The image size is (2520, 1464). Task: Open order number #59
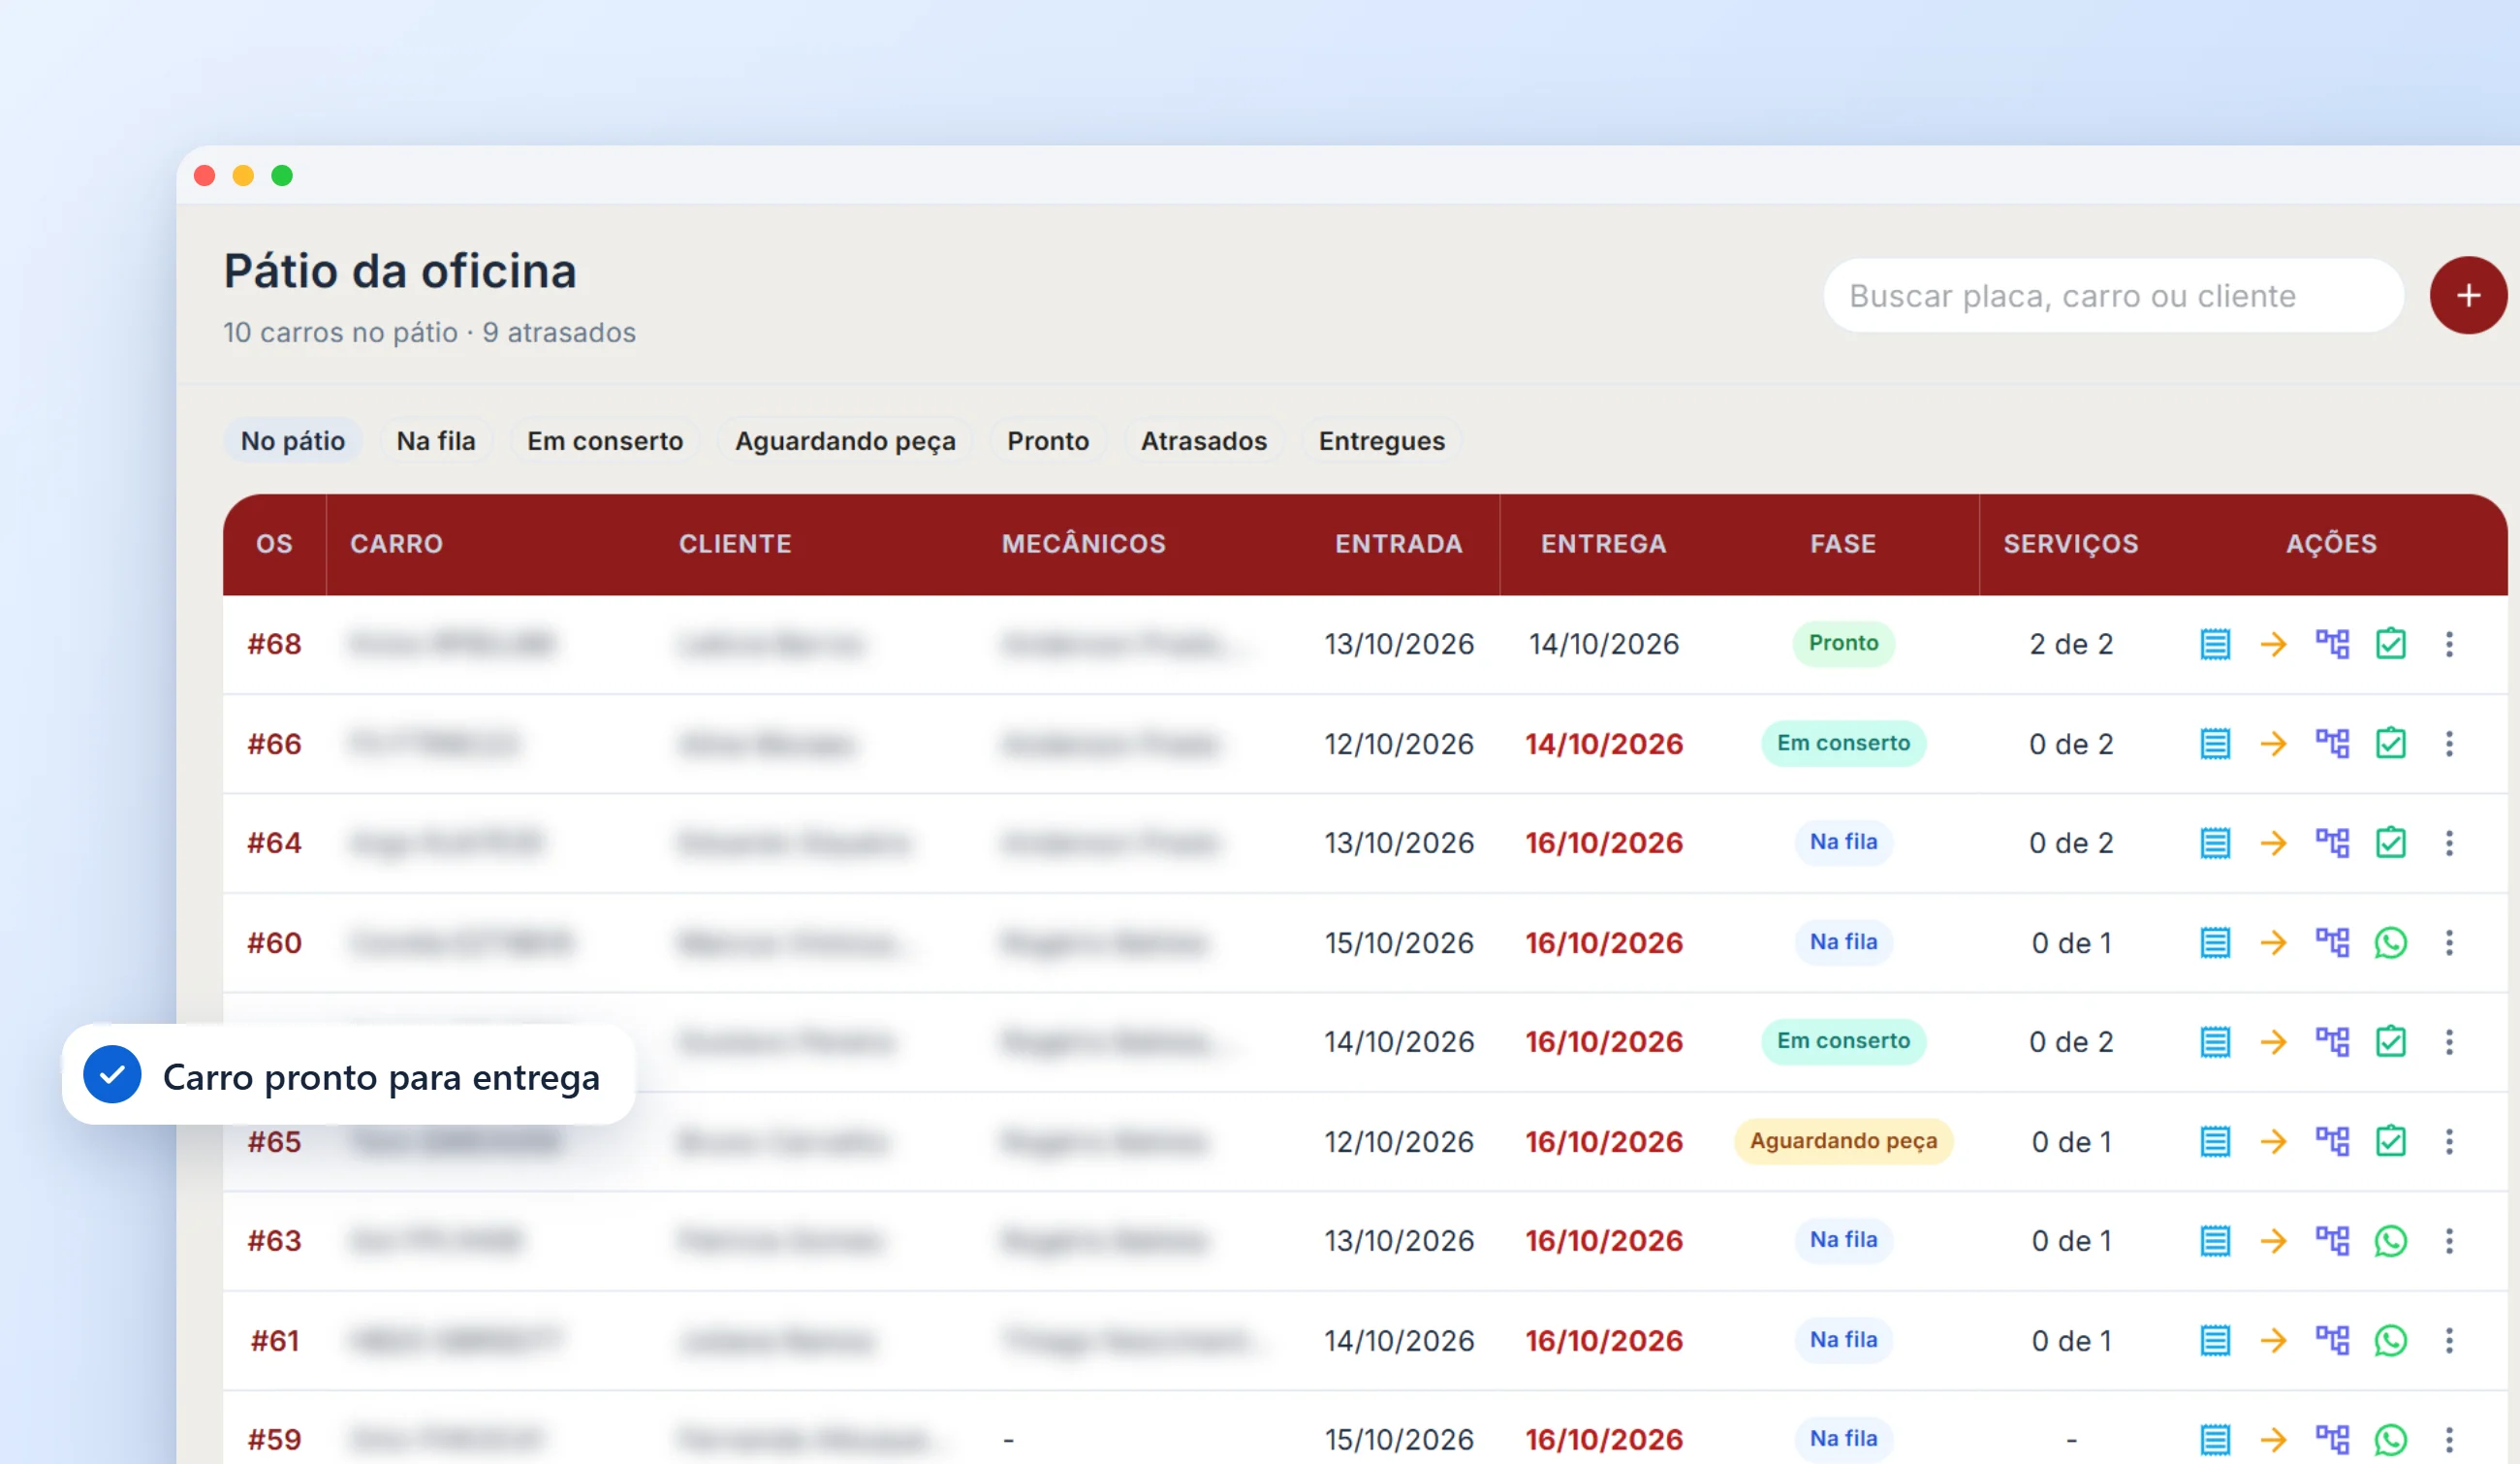pos(275,1439)
